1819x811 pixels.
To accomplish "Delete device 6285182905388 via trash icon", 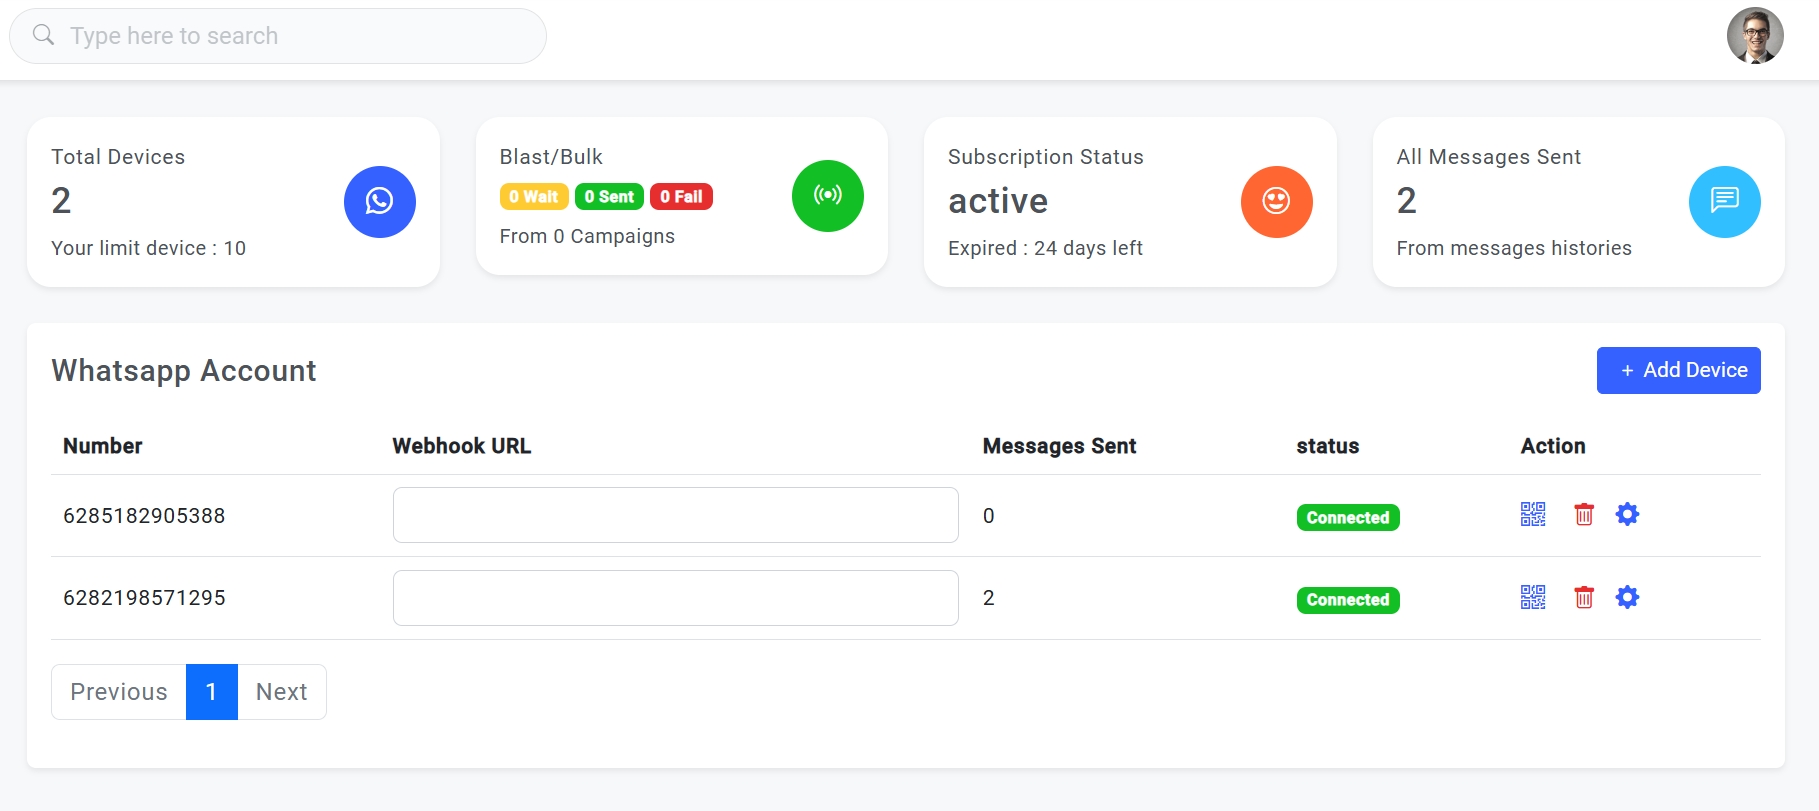I will (1583, 515).
